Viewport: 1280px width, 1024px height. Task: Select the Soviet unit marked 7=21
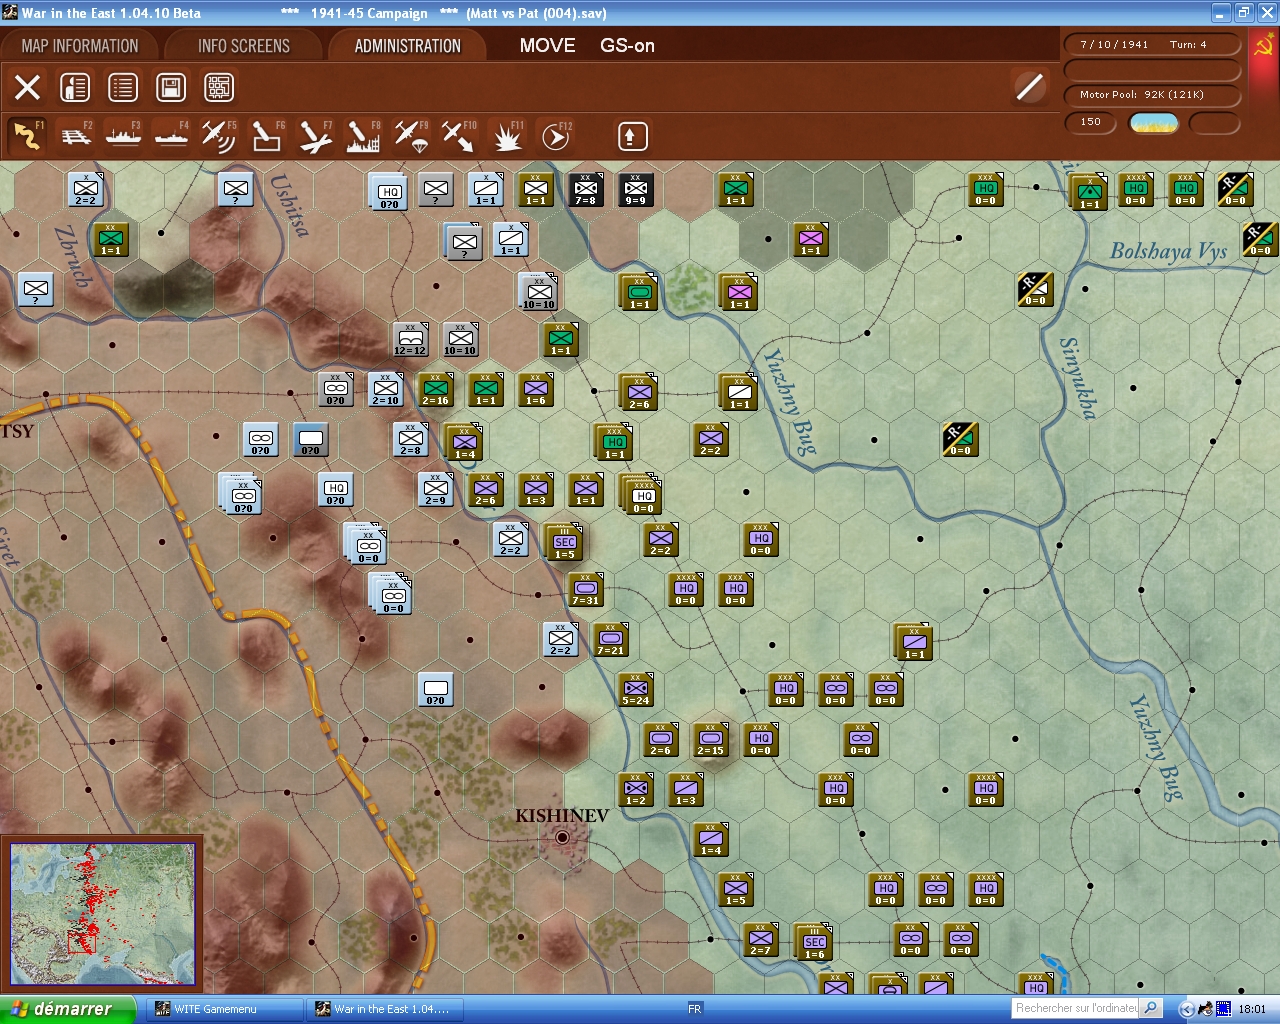[x=611, y=640]
